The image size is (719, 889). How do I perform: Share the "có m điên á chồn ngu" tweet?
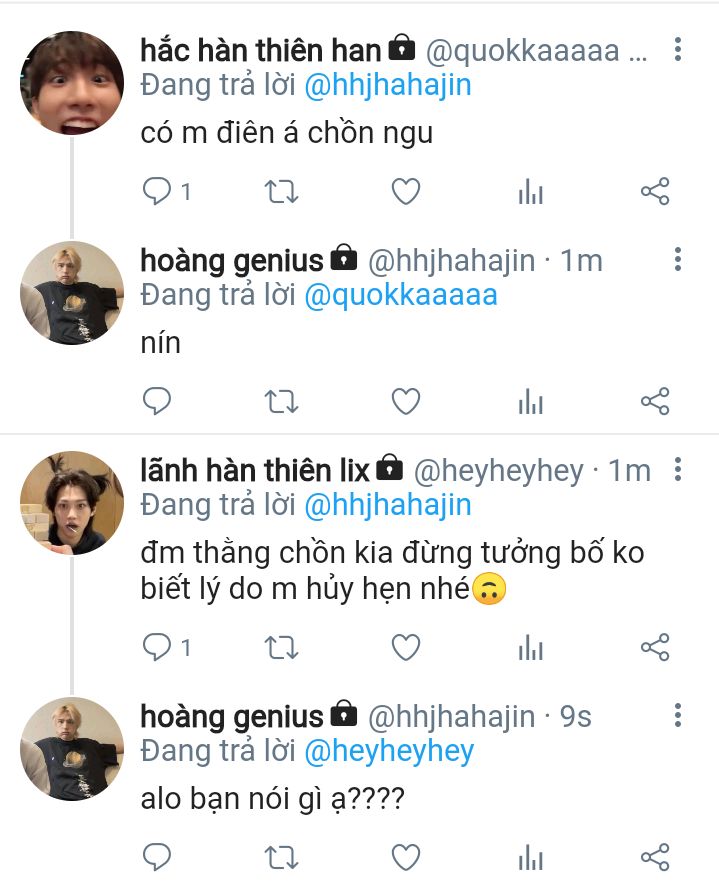(x=654, y=191)
